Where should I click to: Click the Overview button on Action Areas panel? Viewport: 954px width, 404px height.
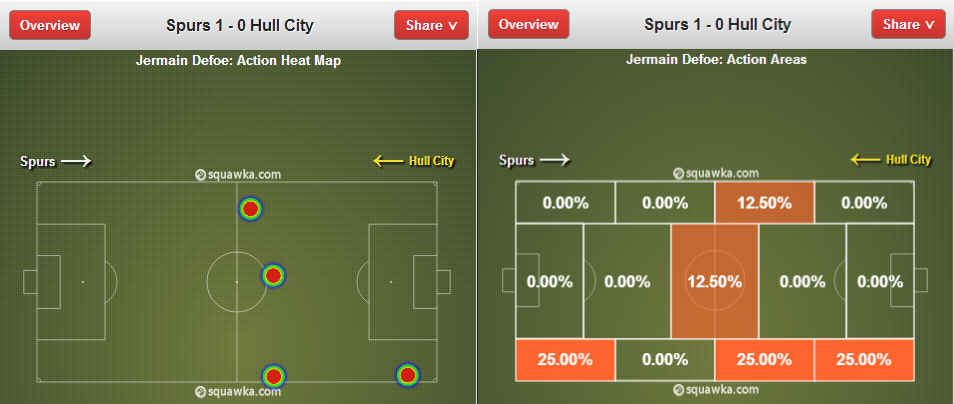[x=528, y=24]
